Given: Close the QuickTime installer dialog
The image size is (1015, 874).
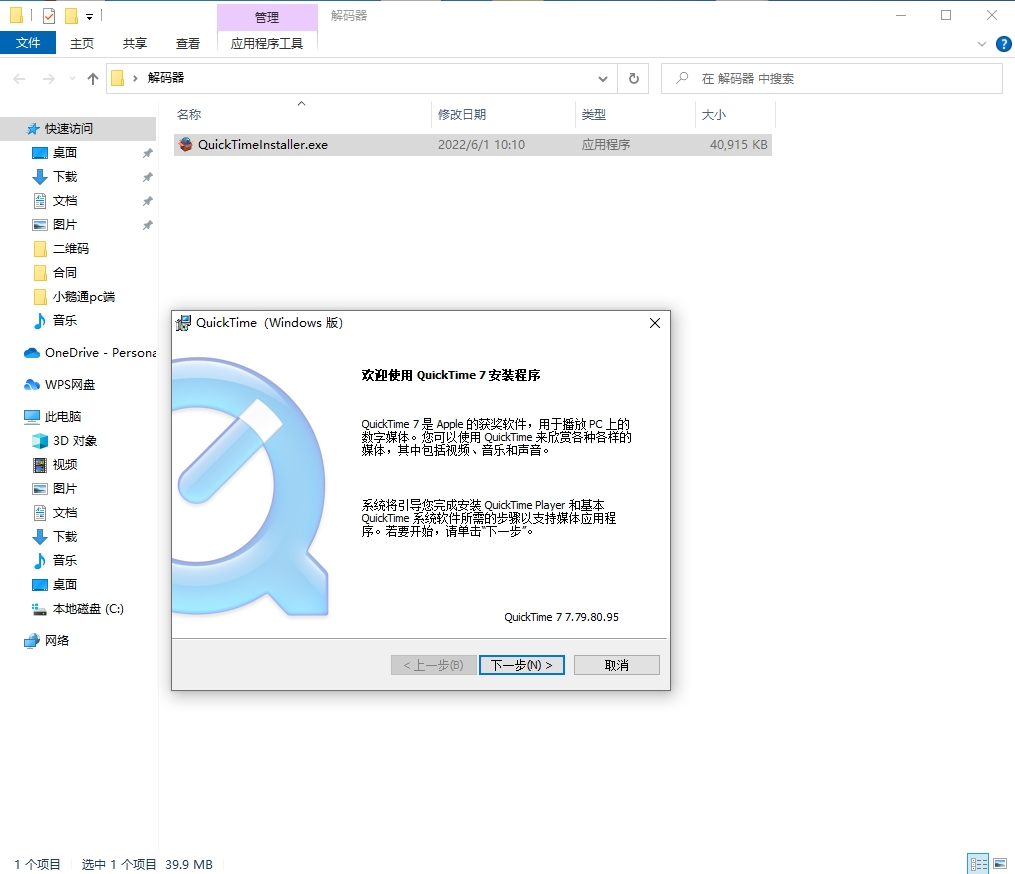Looking at the screenshot, I should [x=654, y=323].
